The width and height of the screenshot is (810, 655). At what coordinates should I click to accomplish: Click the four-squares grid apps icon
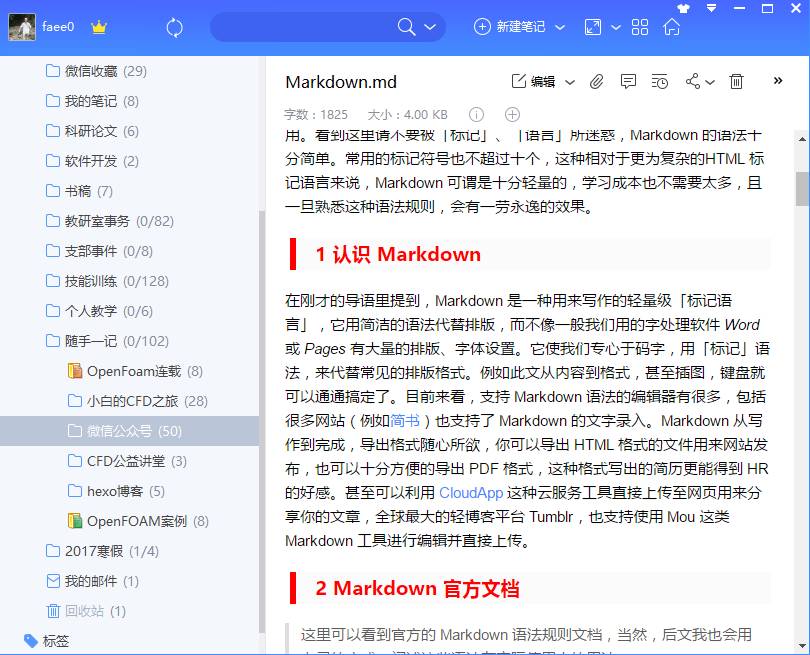coord(640,27)
